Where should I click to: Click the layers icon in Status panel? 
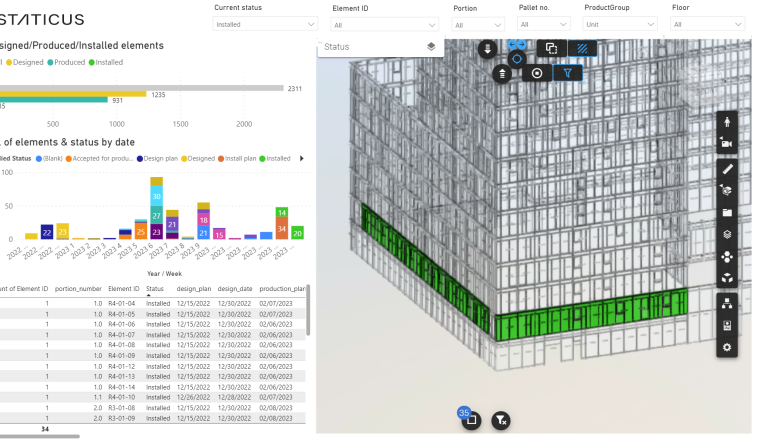[x=430, y=46]
